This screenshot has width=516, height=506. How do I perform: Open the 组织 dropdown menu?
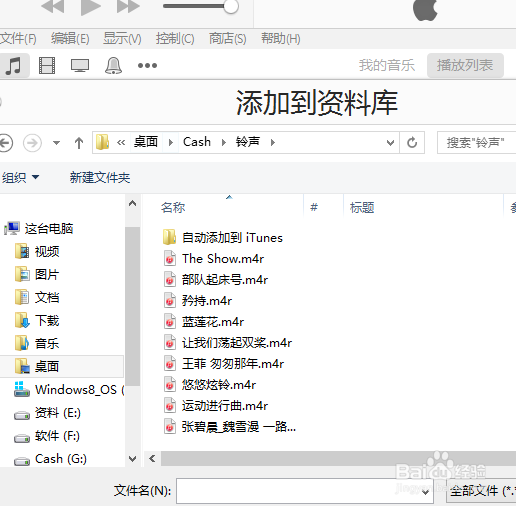[20, 177]
